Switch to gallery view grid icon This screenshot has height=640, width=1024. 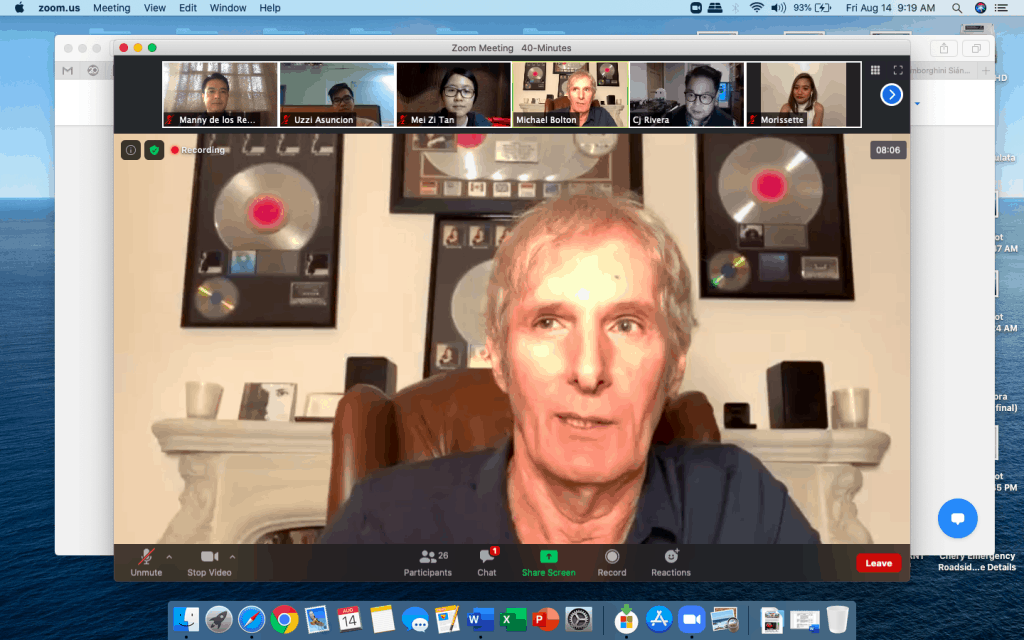tap(875, 70)
